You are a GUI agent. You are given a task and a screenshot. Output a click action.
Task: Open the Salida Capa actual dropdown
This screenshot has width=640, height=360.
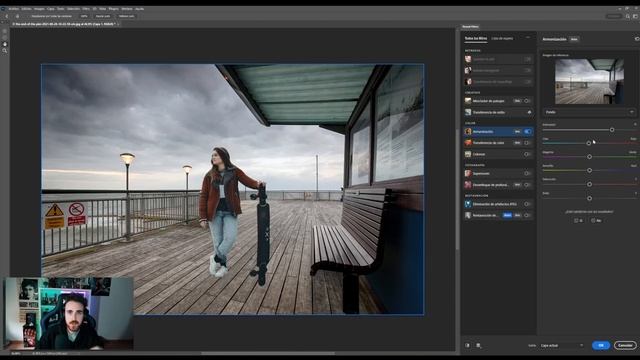(562, 345)
